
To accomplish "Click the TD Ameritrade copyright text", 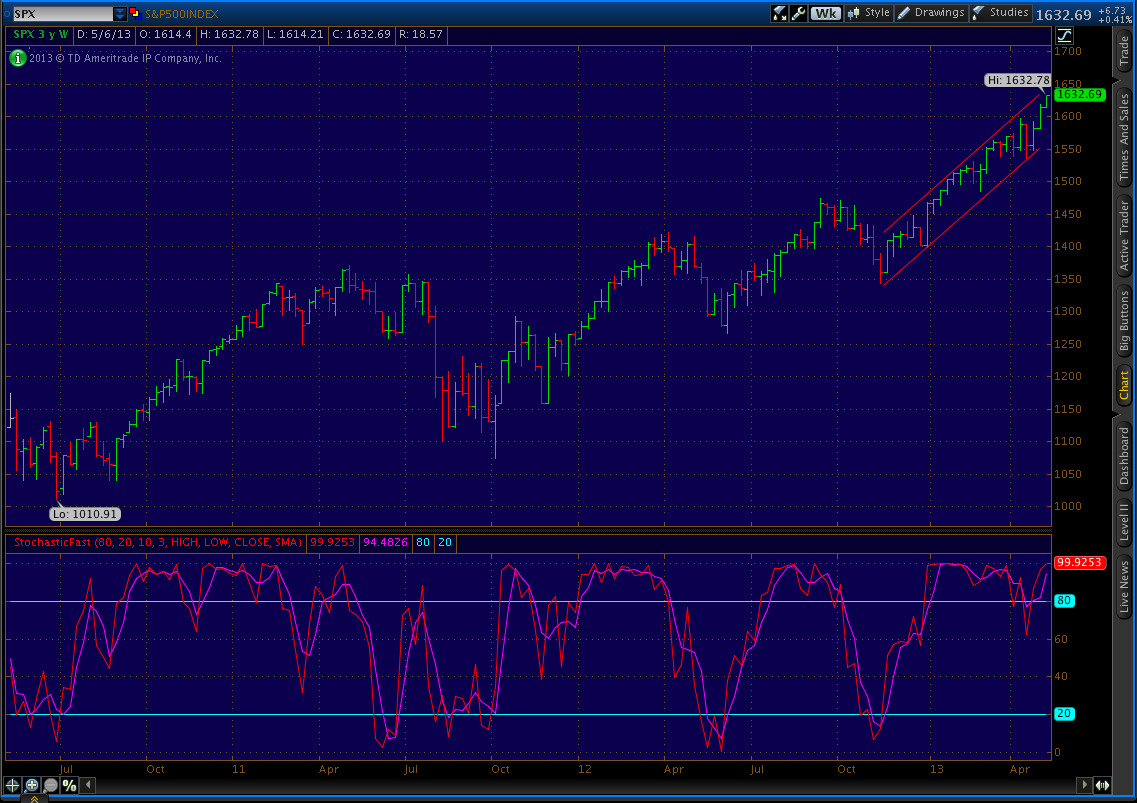I will (x=125, y=58).
